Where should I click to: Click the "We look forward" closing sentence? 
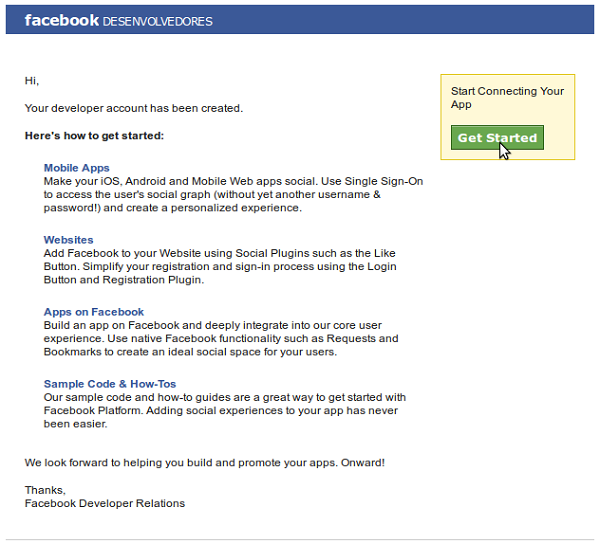coord(204,463)
